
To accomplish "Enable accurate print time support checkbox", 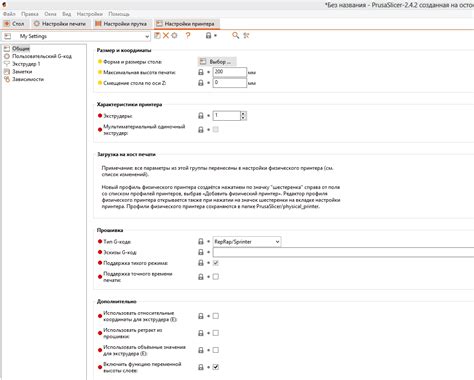I will click(x=216, y=277).
